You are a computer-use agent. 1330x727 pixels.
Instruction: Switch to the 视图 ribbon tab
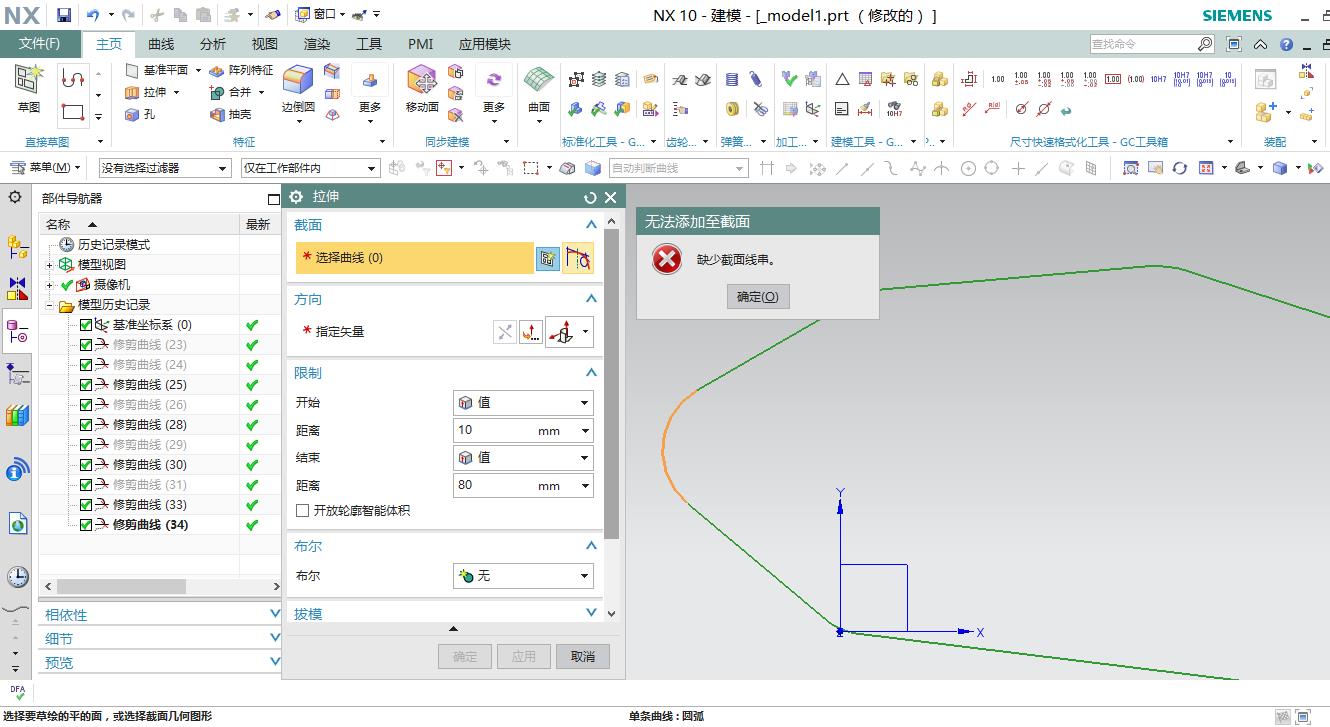point(265,44)
